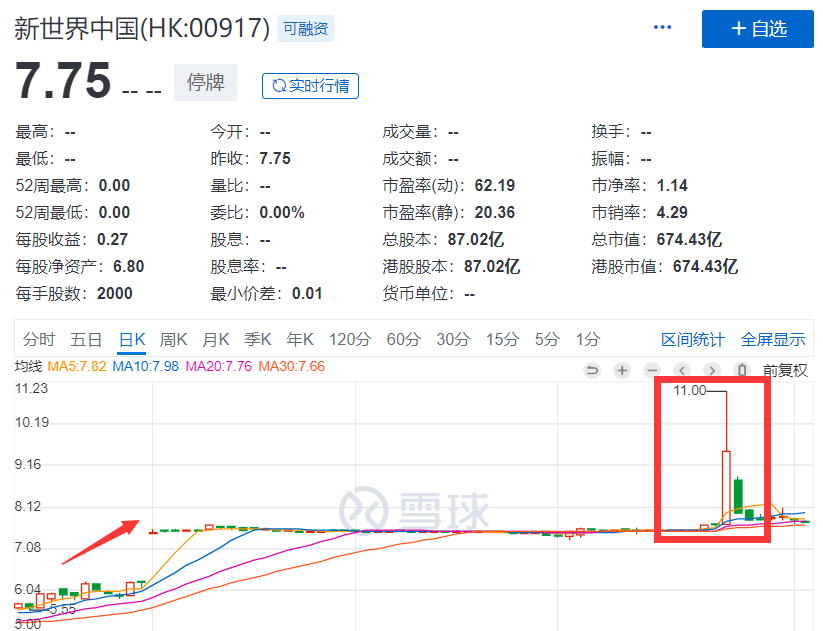Click the 停牌 suspended status badge
This screenshot has height=631, width=823.
(x=205, y=82)
